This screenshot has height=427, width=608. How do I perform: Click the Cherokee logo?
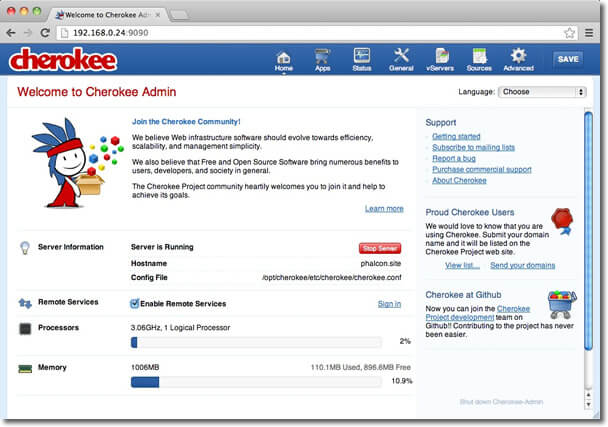(x=62, y=59)
